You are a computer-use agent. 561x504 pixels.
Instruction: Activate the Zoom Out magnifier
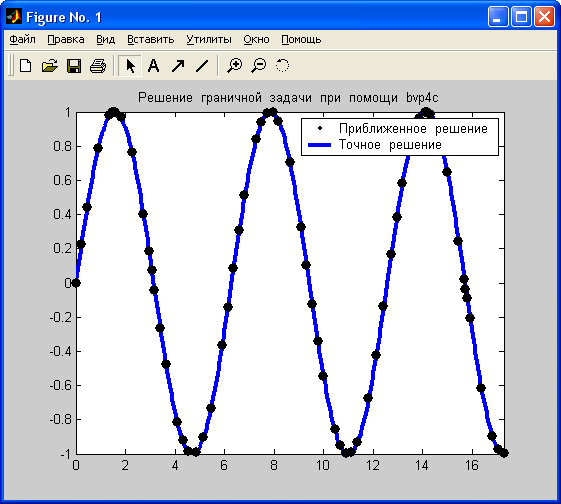pyautogui.click(x=258, y=66)
